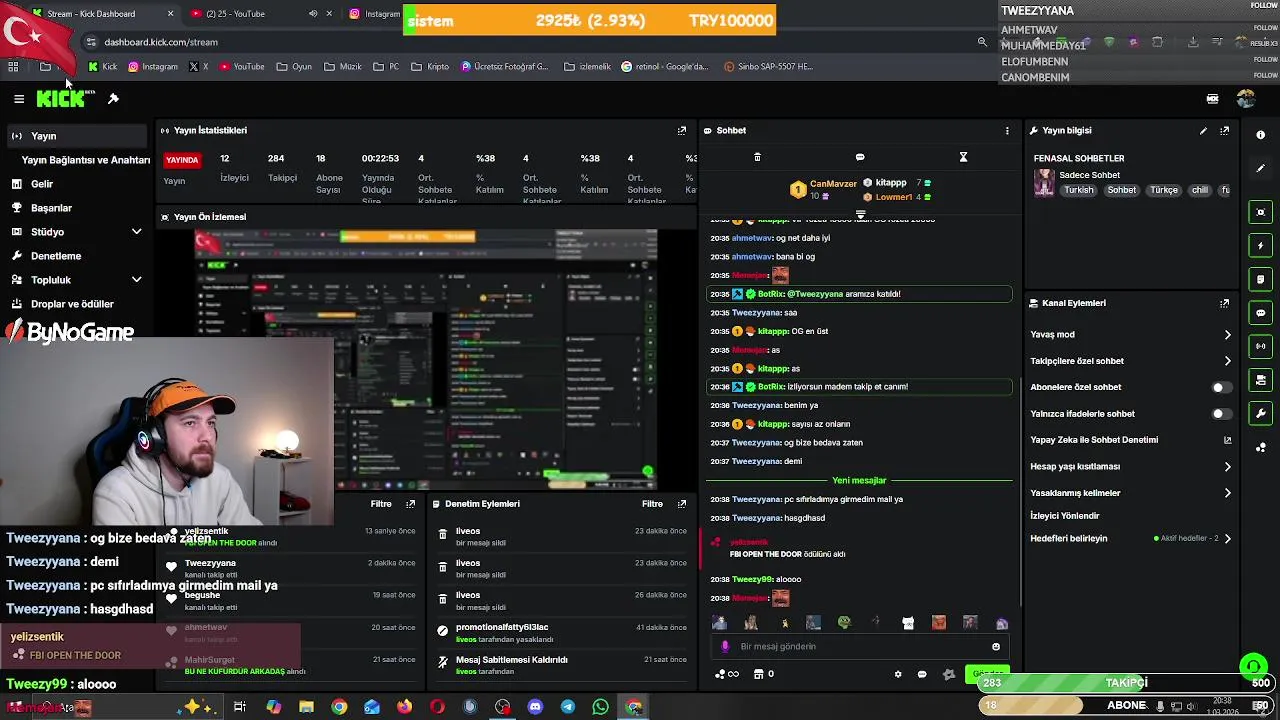Open Yapay Zeka ile Sohbet Denetimi link
Image resolution: width=1280 pixels, height=720 pixels.
[1130, 440]
